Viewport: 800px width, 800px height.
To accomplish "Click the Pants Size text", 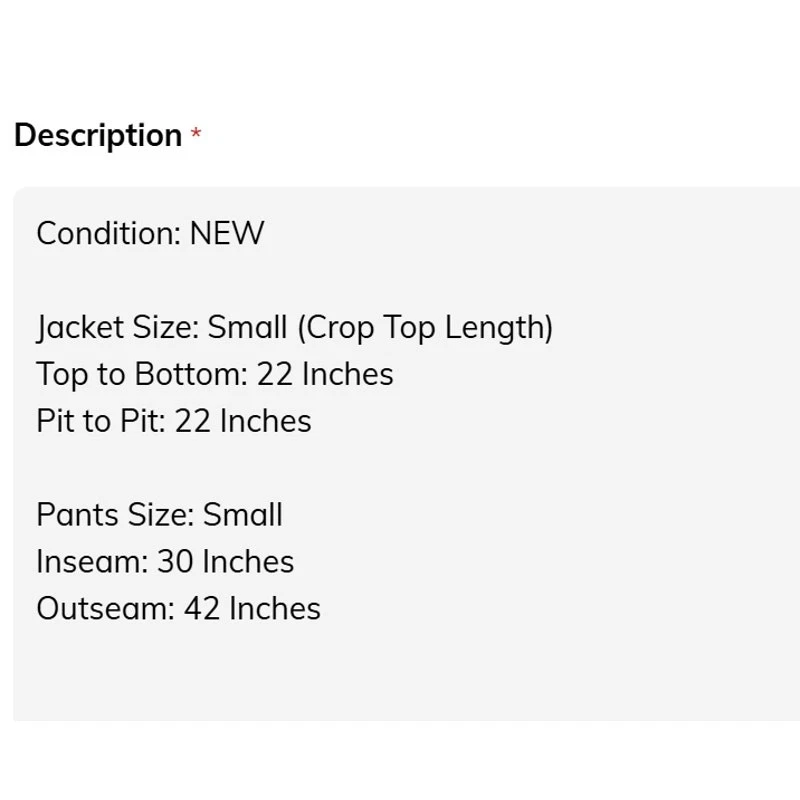I will pos(115,514).
